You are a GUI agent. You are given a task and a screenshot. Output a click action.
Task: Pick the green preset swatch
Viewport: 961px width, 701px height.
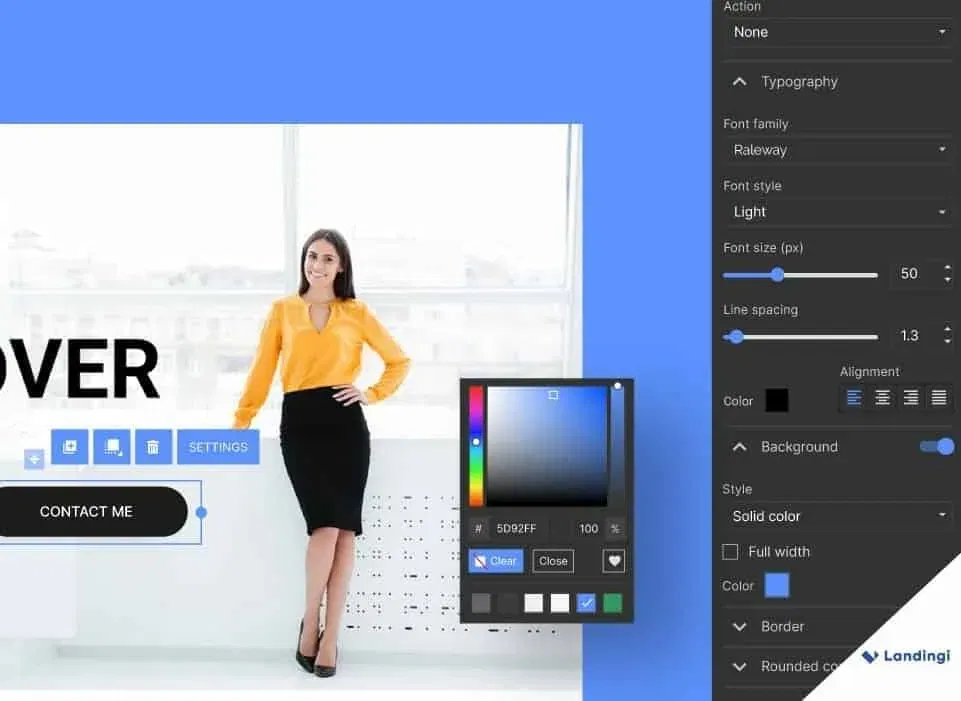coord(613,603)
